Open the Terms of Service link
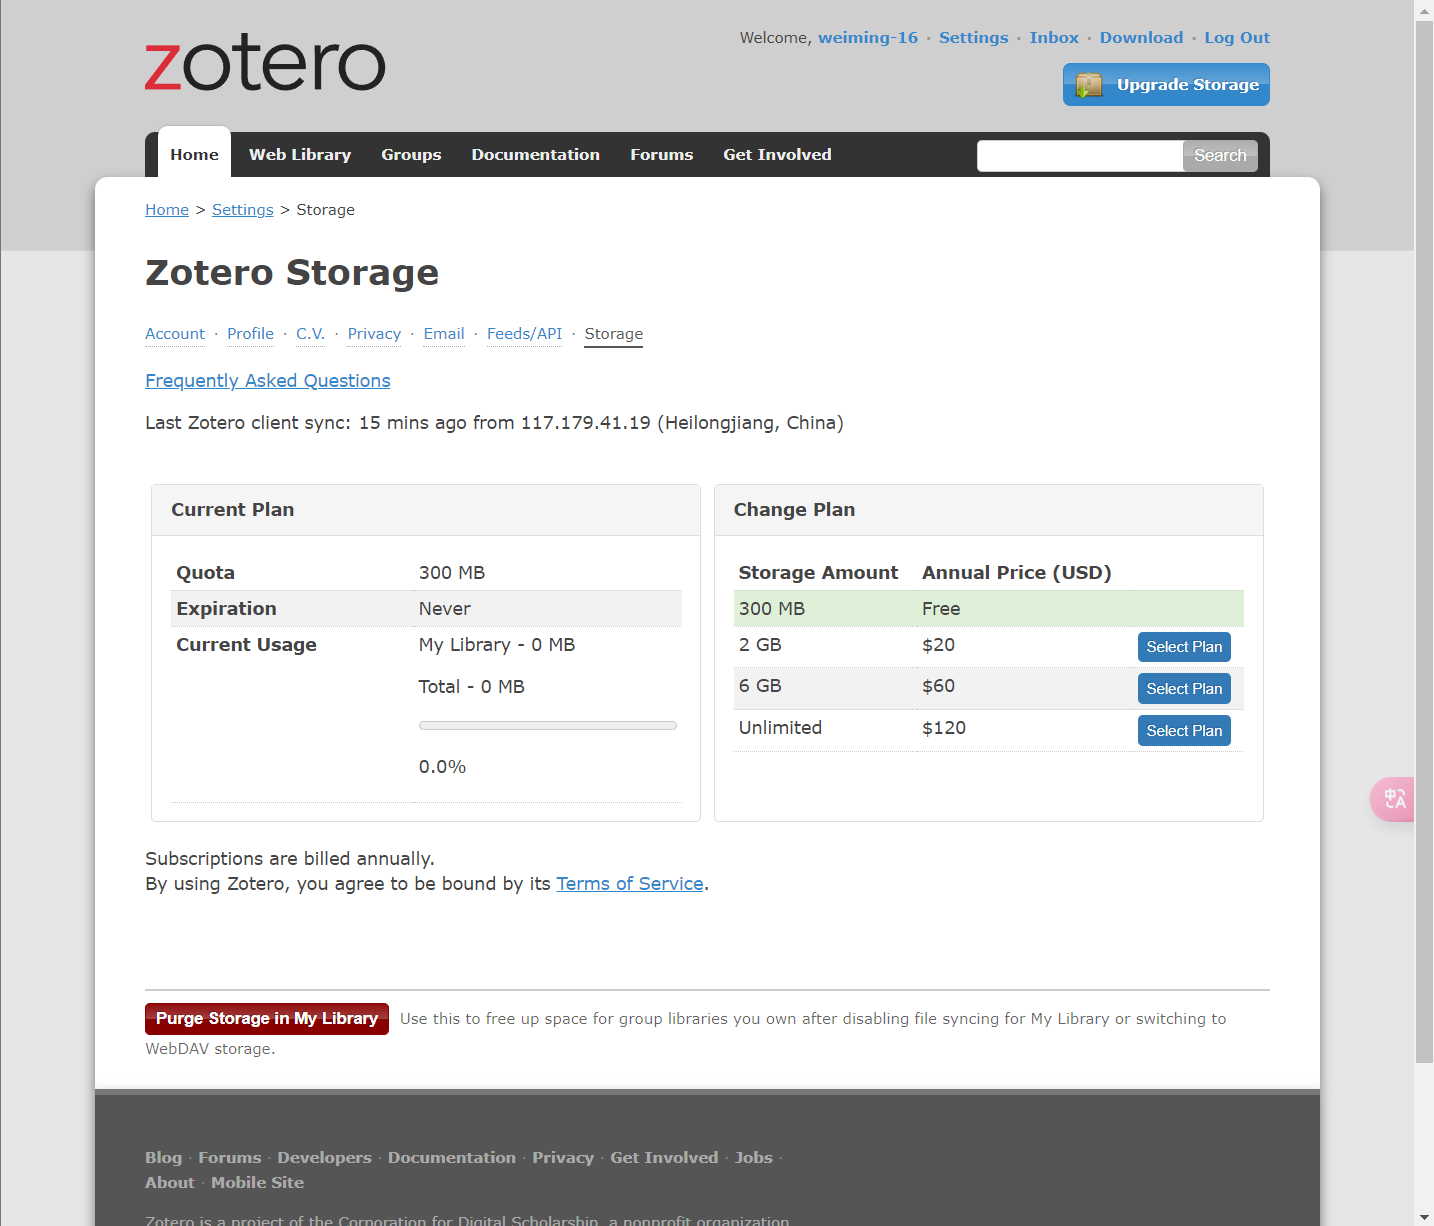The image size is (1434, 1226). click(630, 884)
